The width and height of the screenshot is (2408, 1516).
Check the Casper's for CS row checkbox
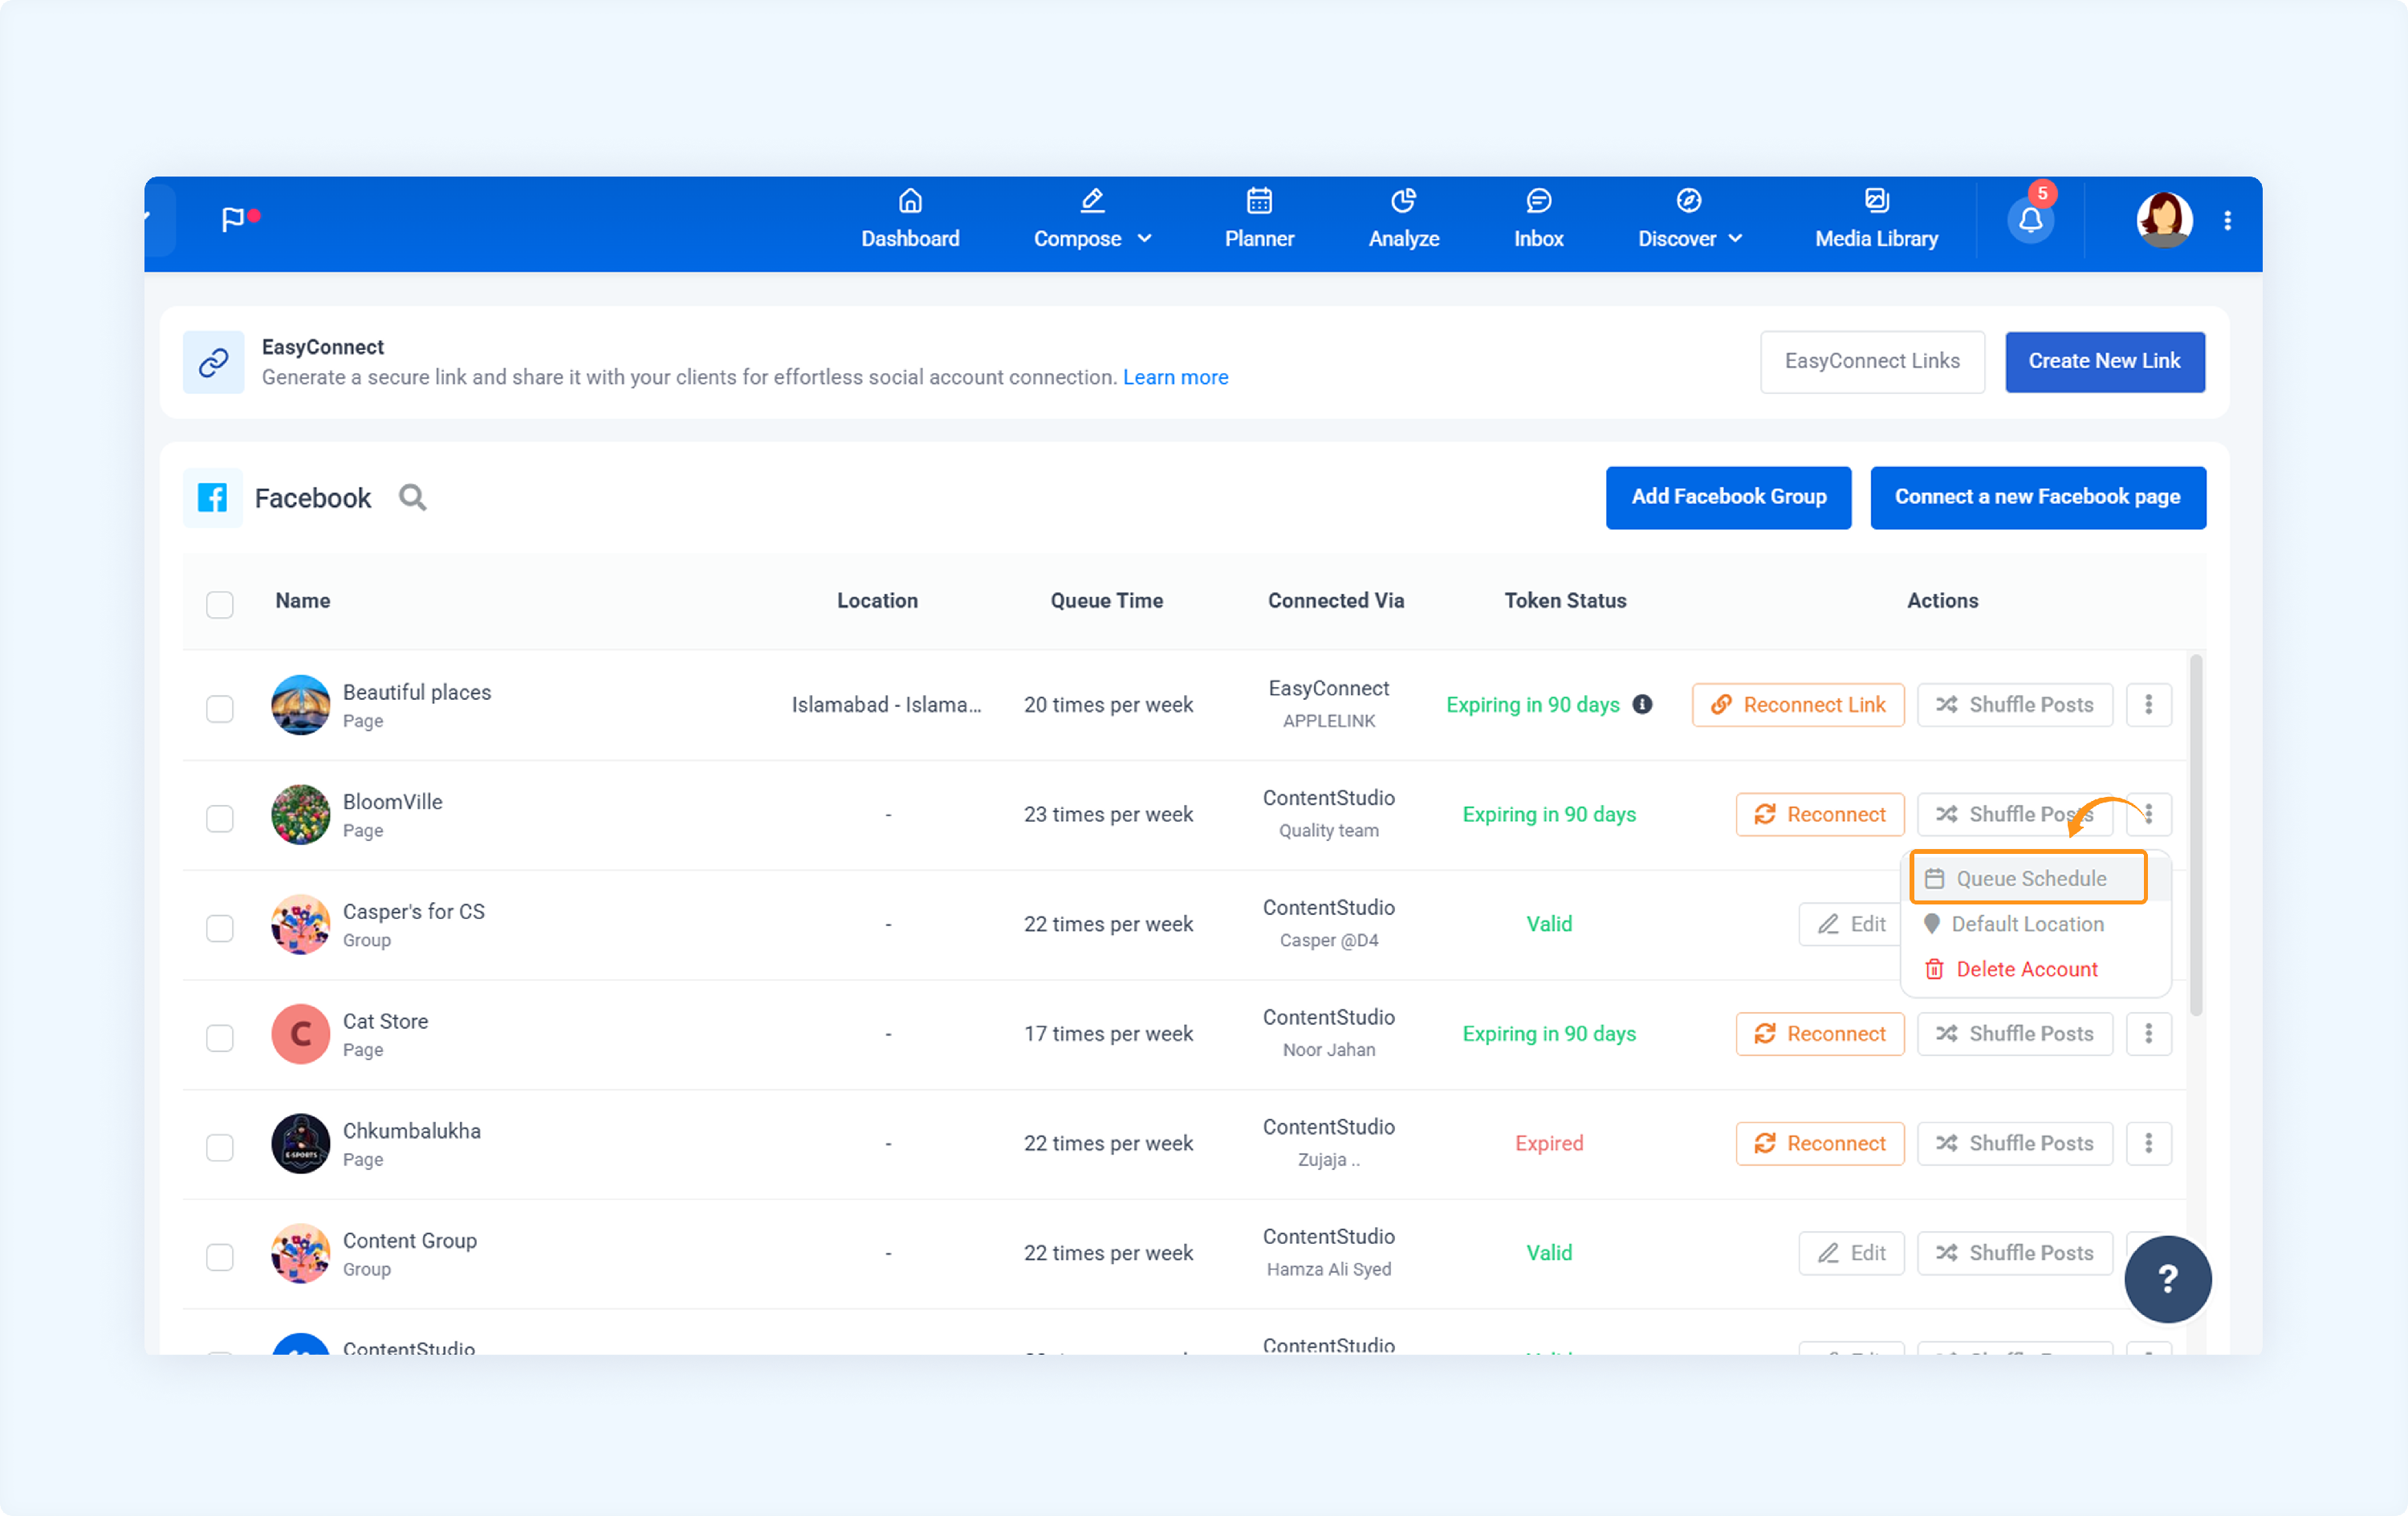(x=220, y=928)
